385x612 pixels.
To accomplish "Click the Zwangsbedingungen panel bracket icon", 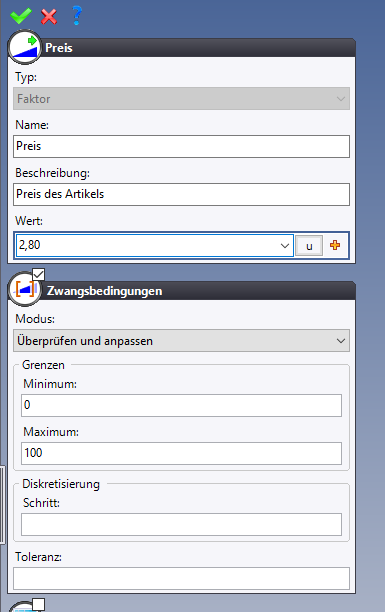I will coord(24,290).
